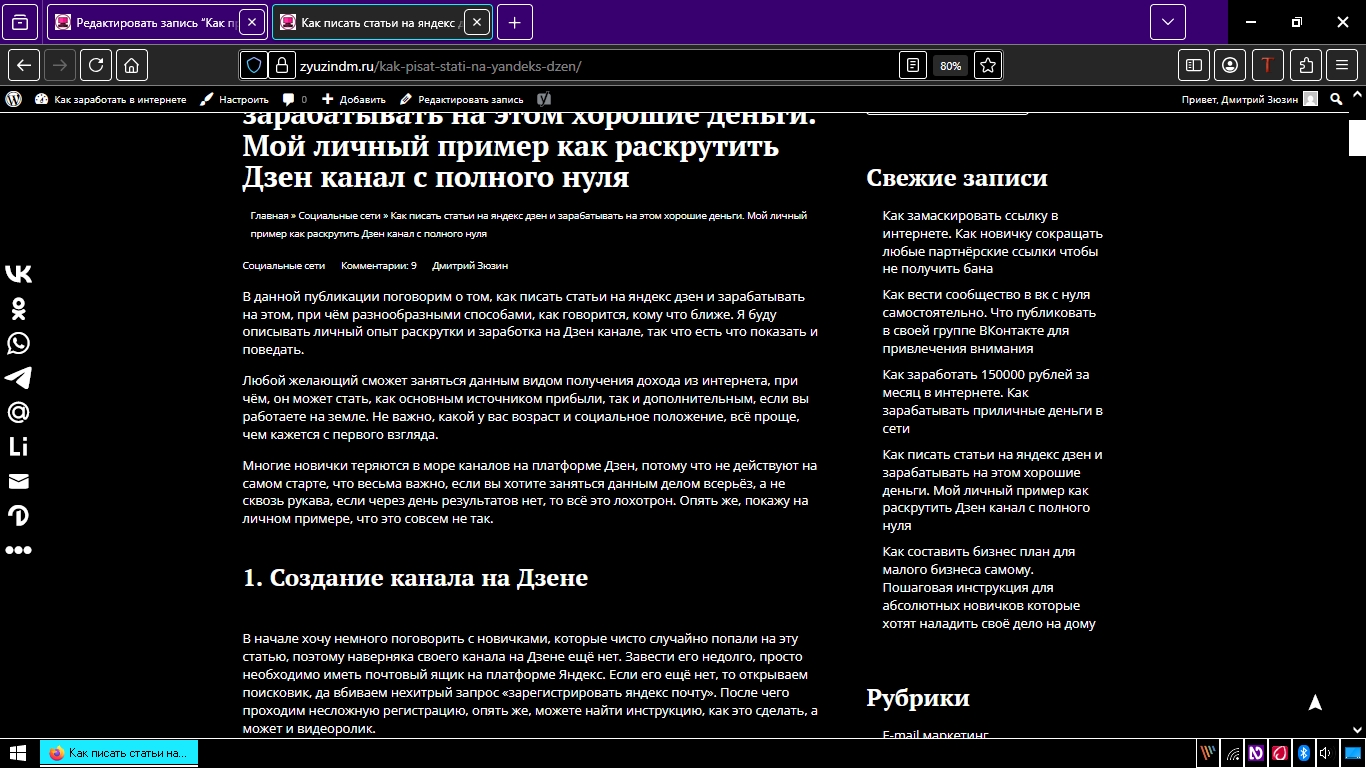This screenshot has height=768, width=1366.
Task: Open the Windows Start menu
Action: (17, 753)
